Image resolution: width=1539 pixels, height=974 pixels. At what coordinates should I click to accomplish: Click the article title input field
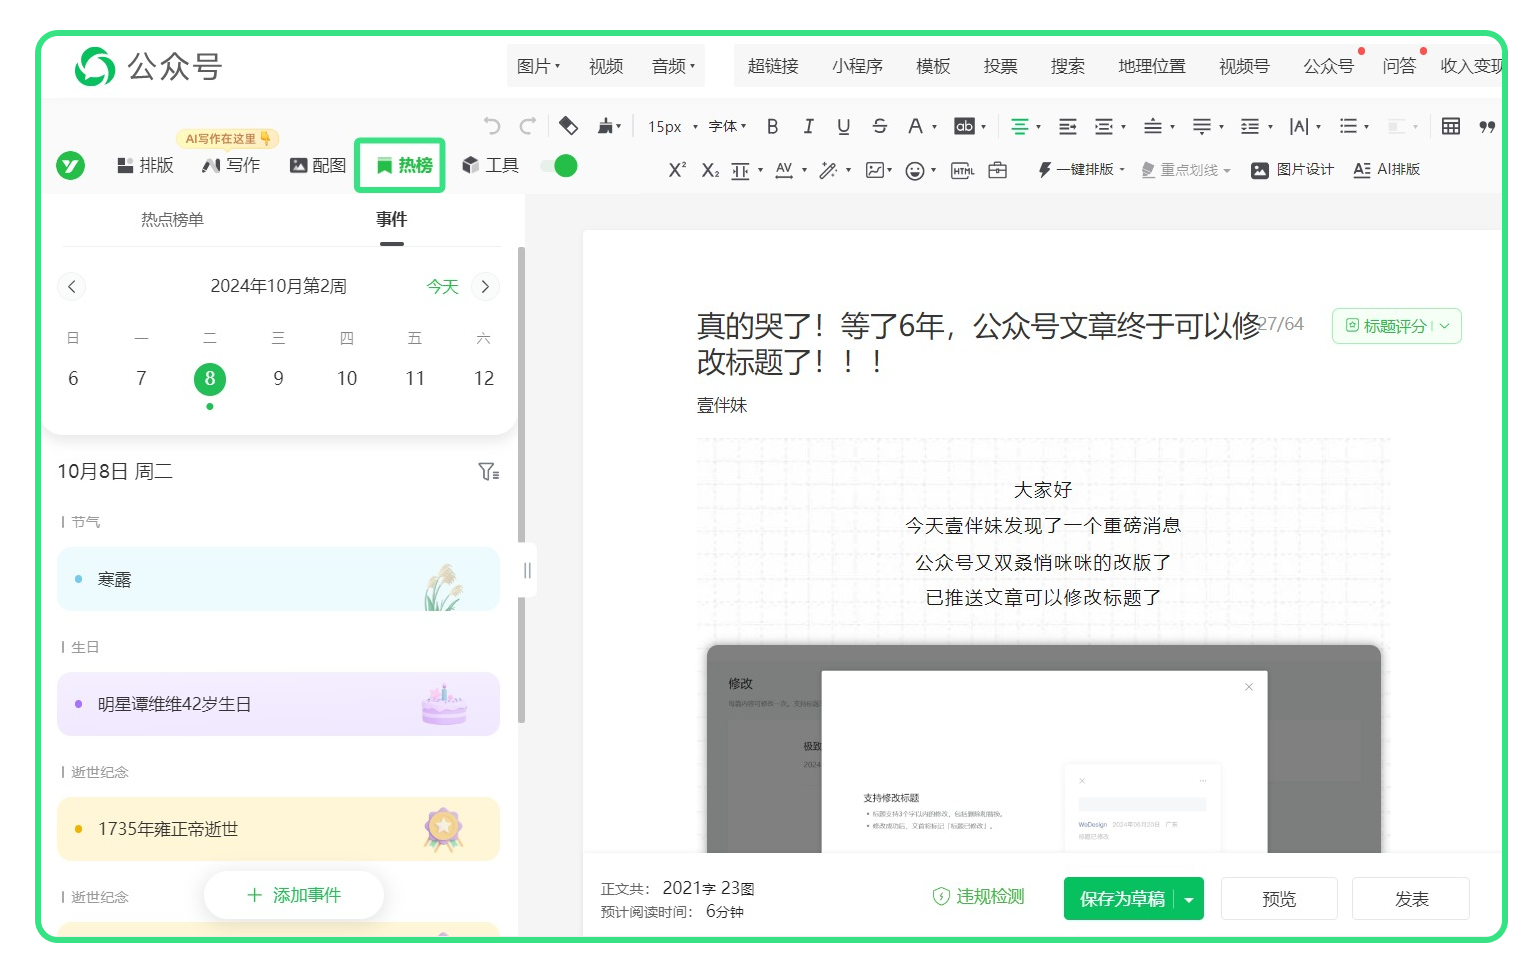pyautogui.click(x=979, y=343)
